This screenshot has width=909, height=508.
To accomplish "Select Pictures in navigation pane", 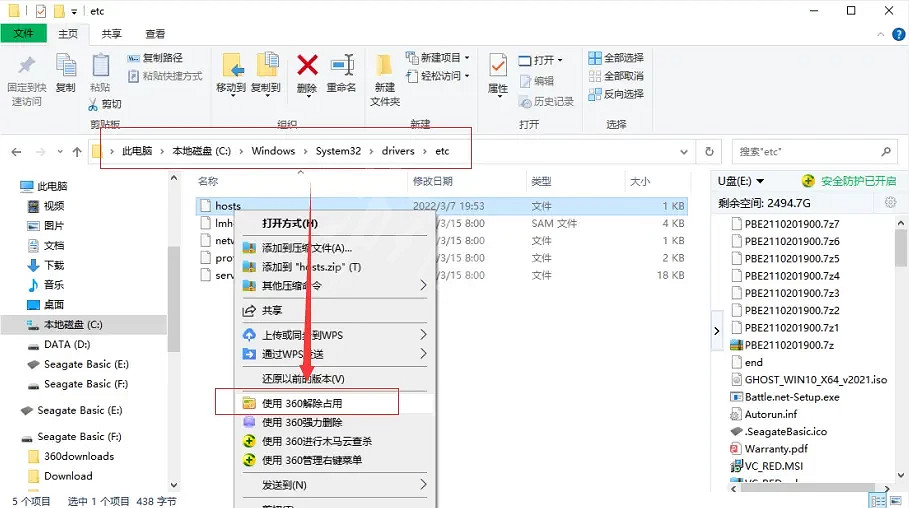I will pyautogui.click(x=46, y=226).
